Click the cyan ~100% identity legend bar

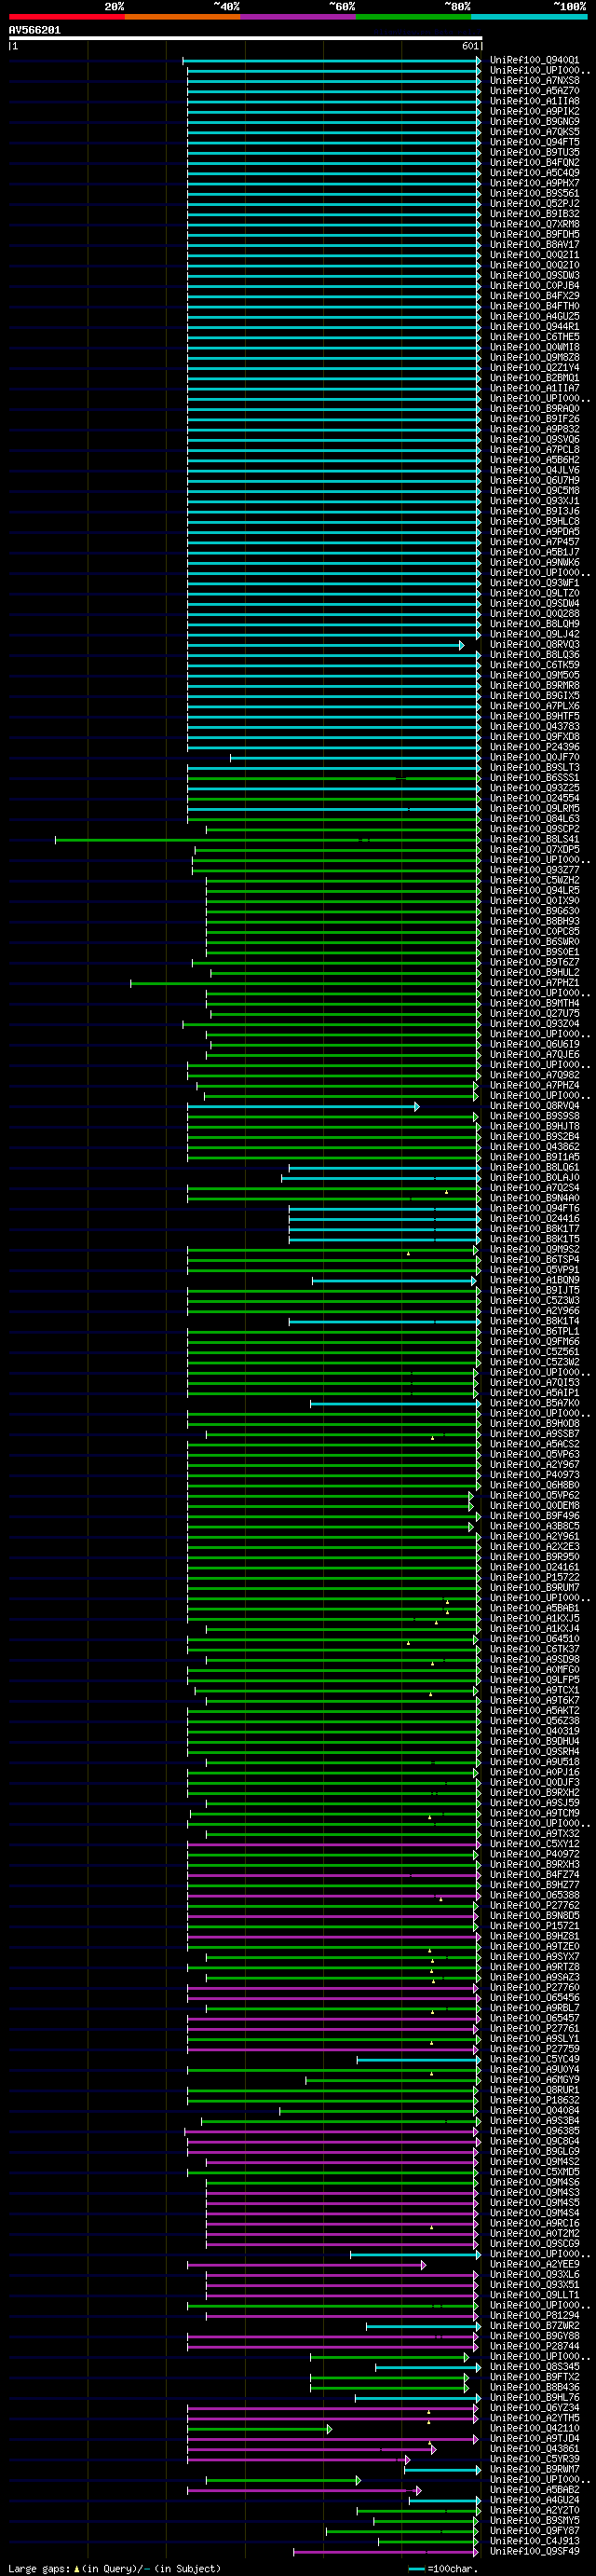click(529, 17)
